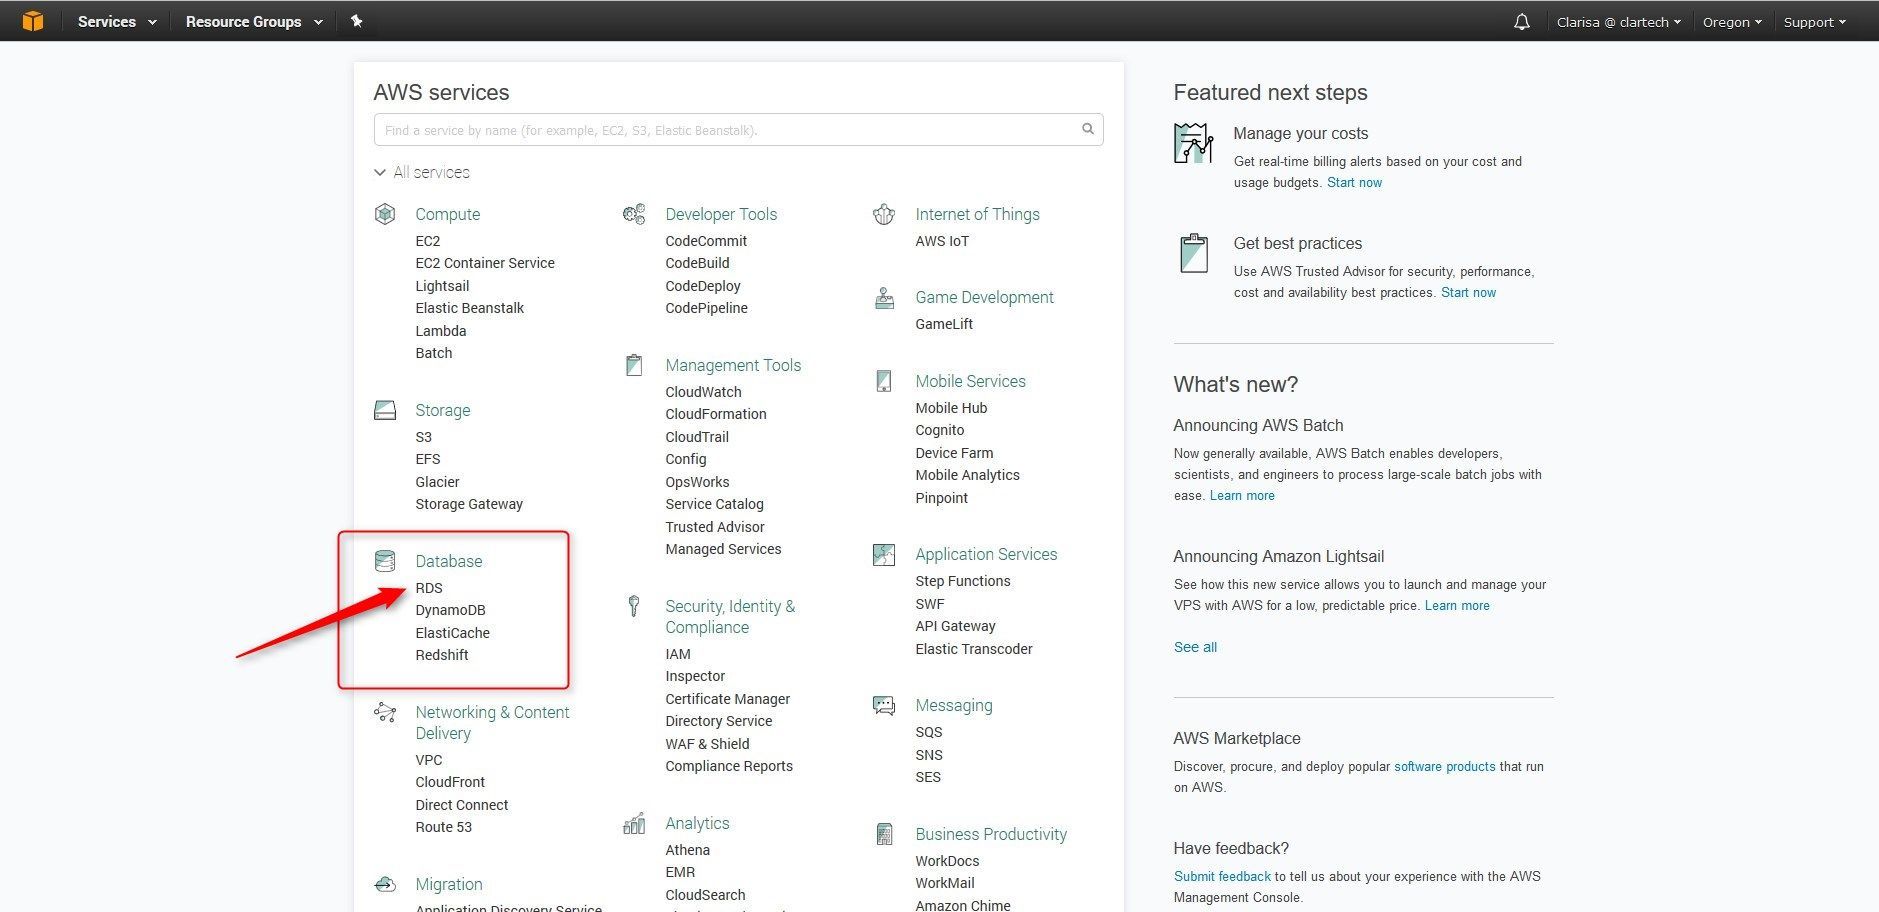Viewport: 1879px width, 912px height.
Task: Click the Messaging chat bubble icon
Action: (x=884, y=705)
